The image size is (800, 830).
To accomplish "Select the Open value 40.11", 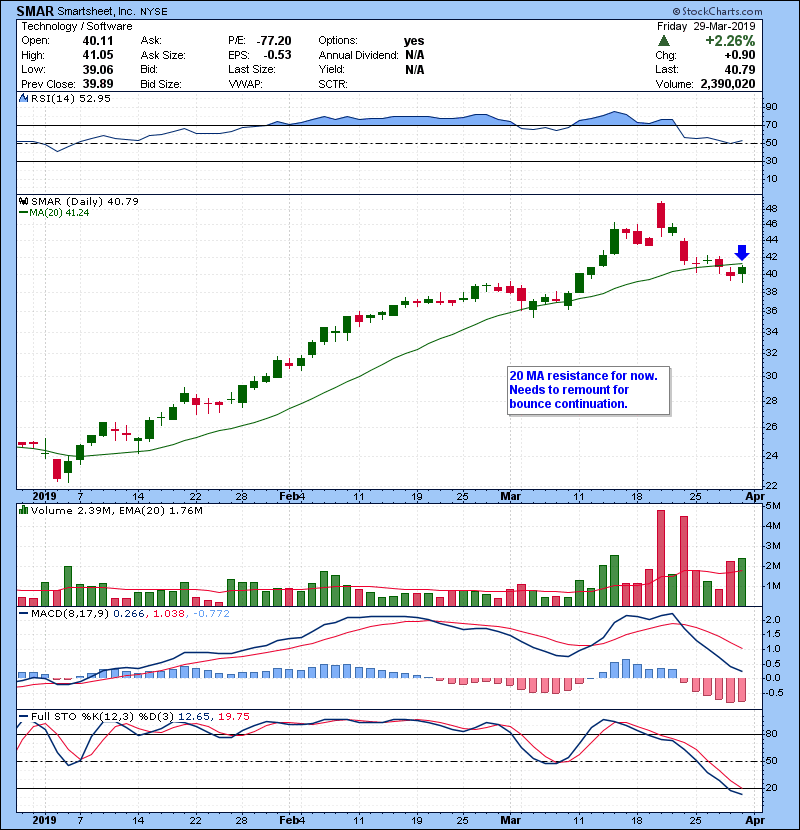I will click(98, 41).
